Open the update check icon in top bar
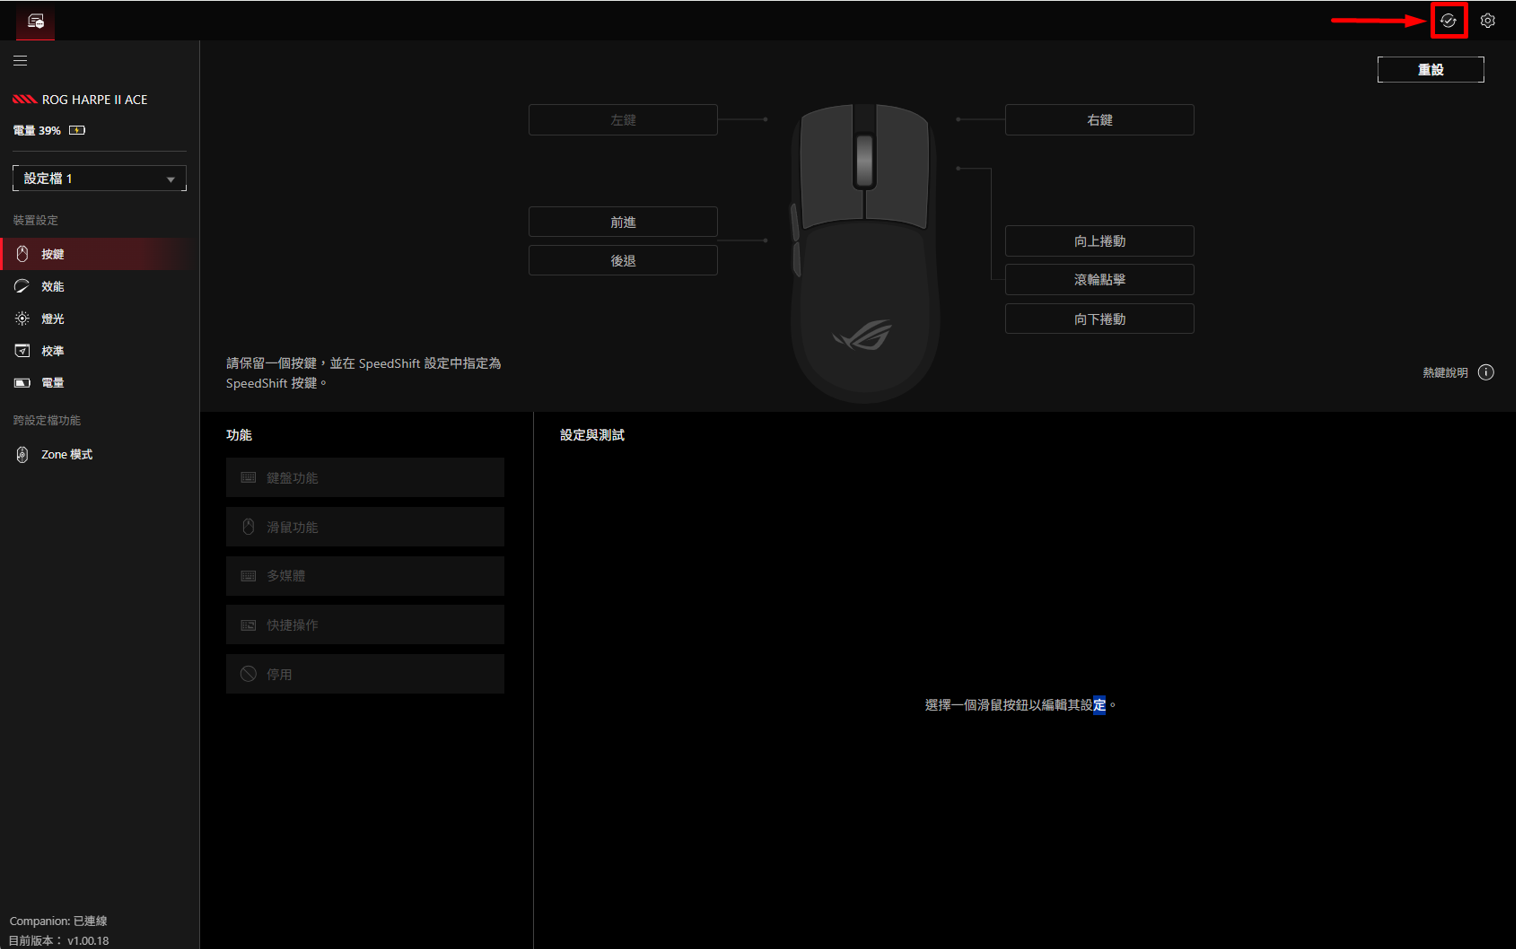Screen dimensions: 1516x949 coord(1448,20)
